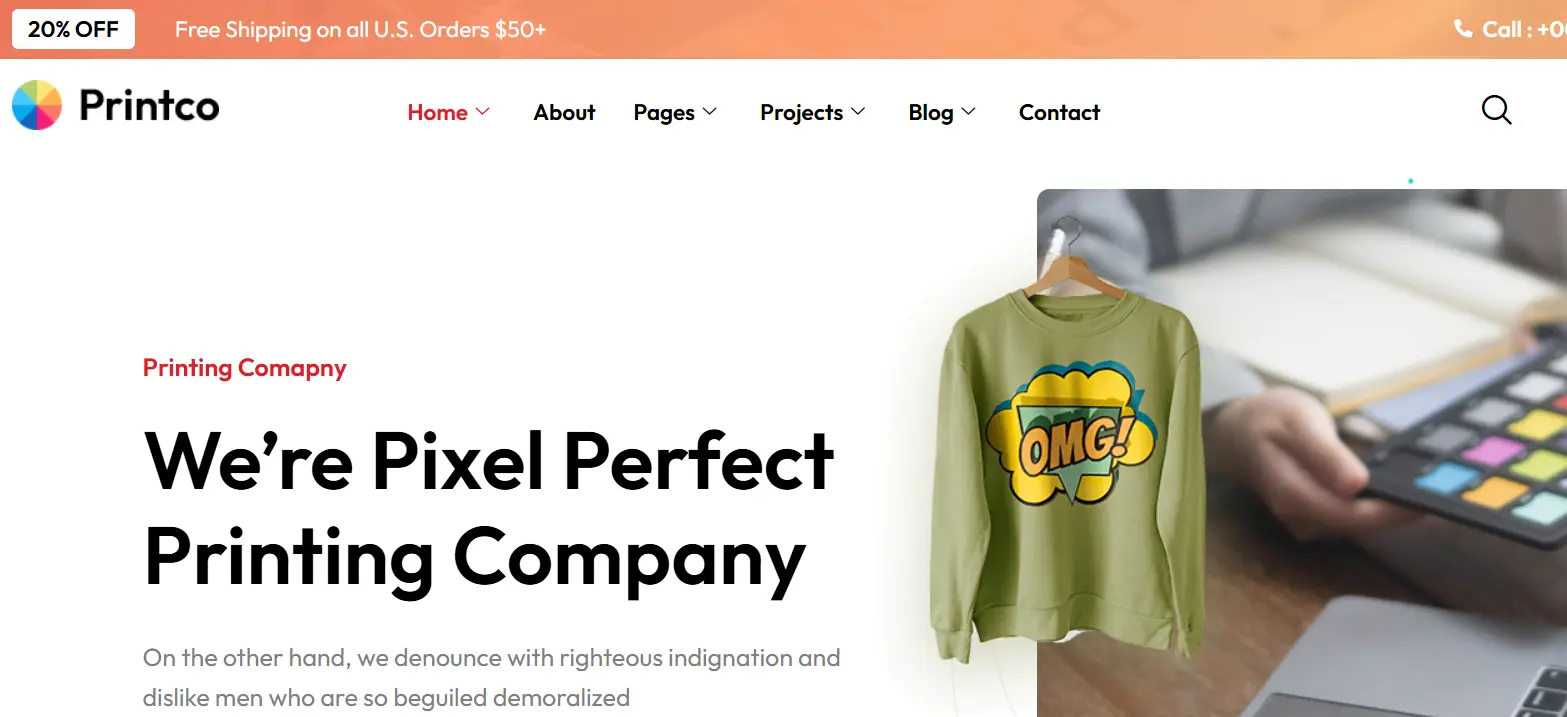Select the Home navigation item
The height and width of the screenshot is (717, 1567).
pyautogui.click(x=437, y=112)
